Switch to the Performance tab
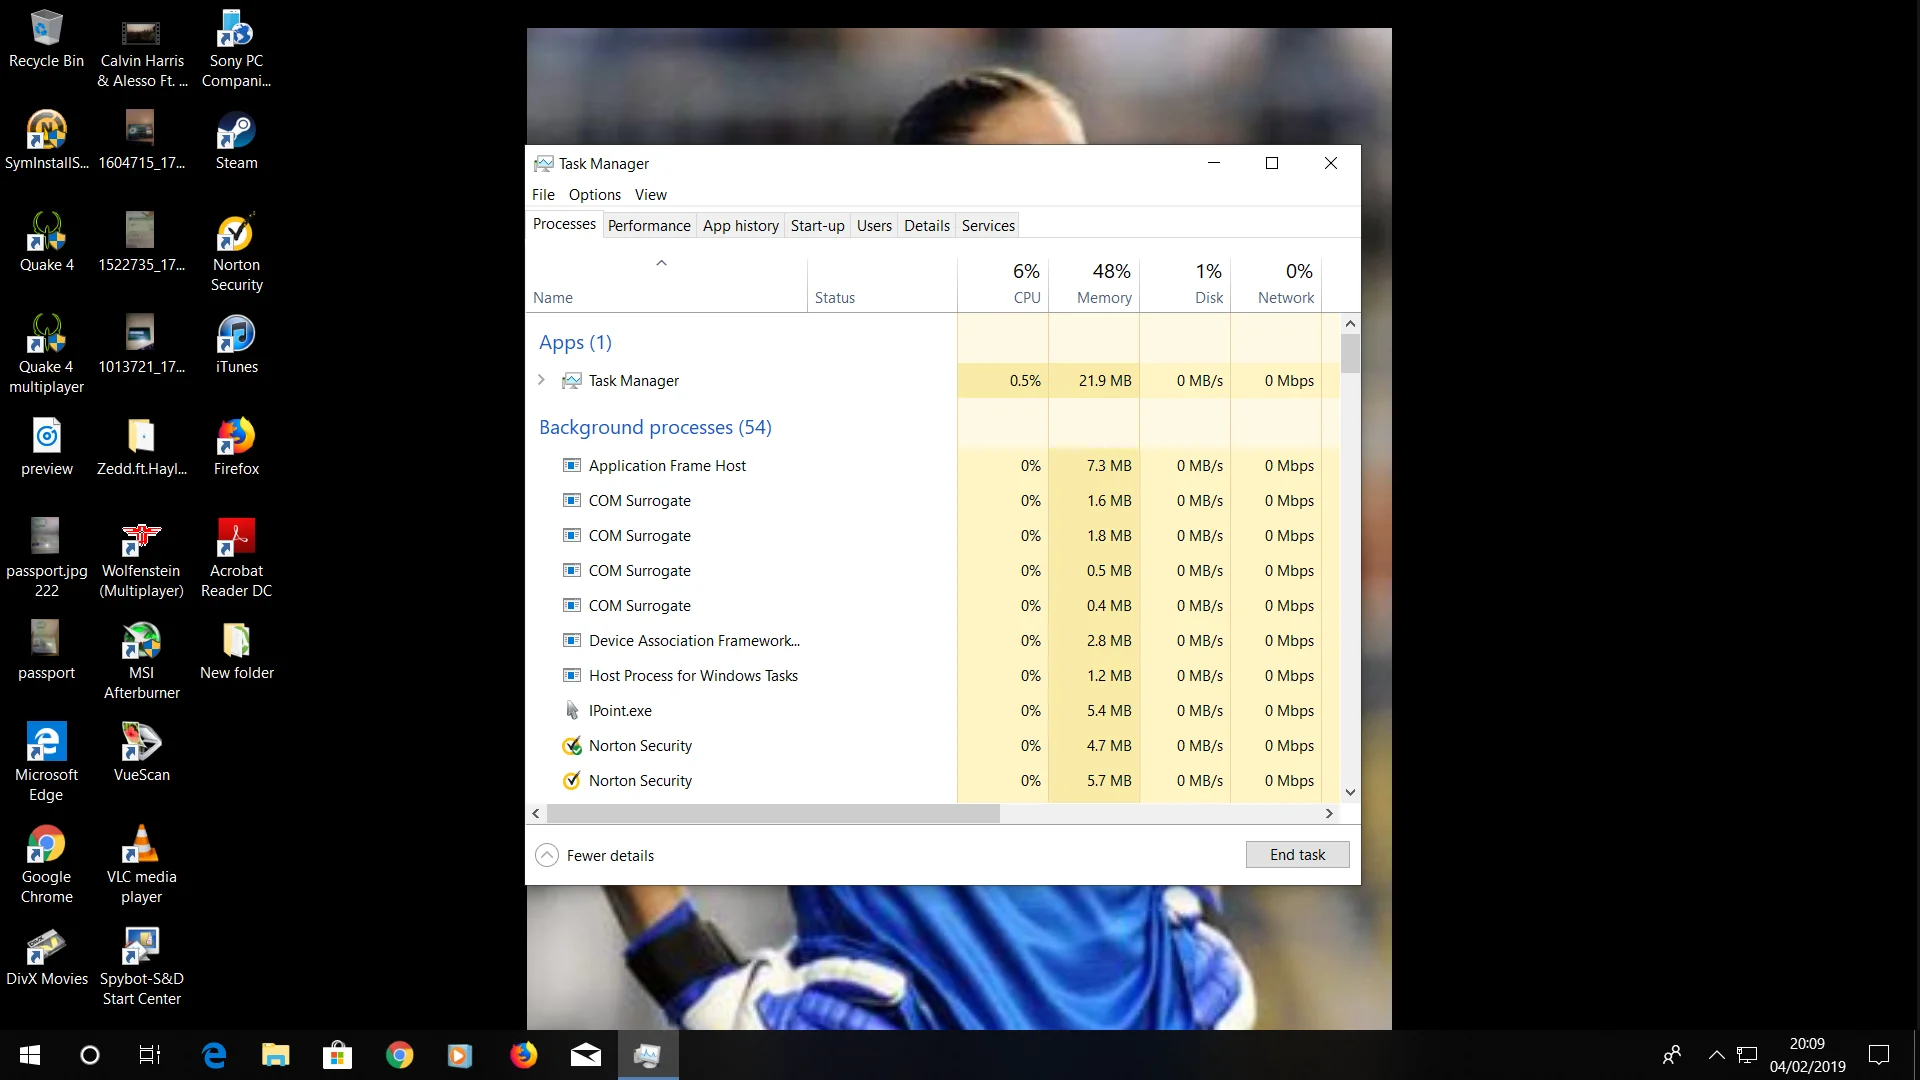1920x1080 pixels. 649,226
